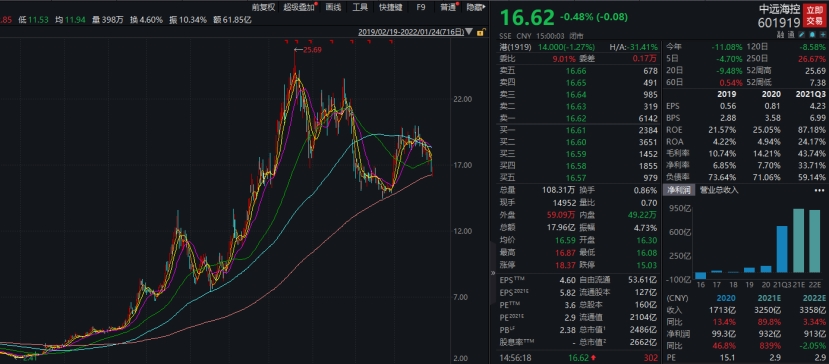Click the 52周低 value 7.38

[817, 82]
